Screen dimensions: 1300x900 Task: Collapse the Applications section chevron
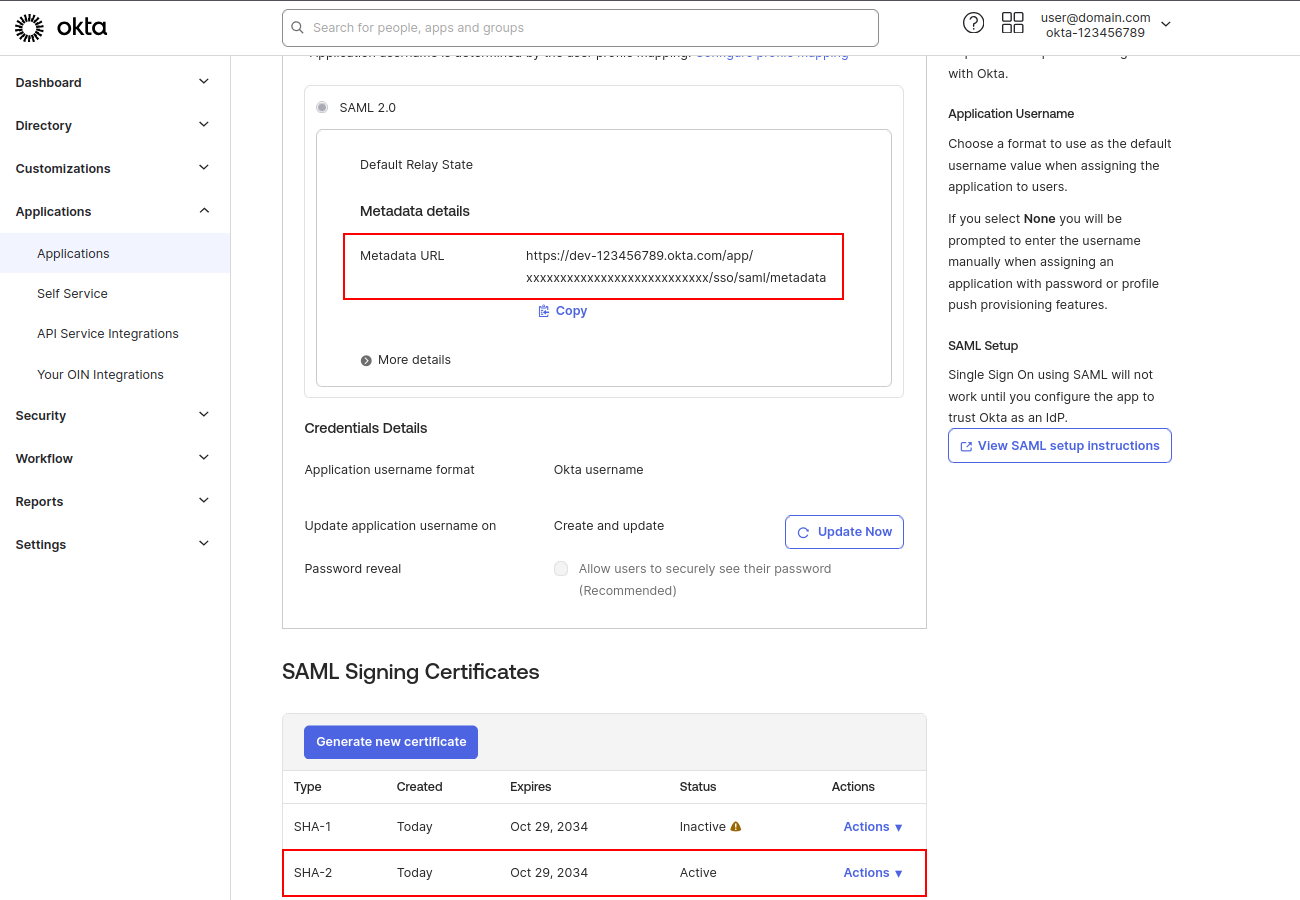click(x=204, y=211)
